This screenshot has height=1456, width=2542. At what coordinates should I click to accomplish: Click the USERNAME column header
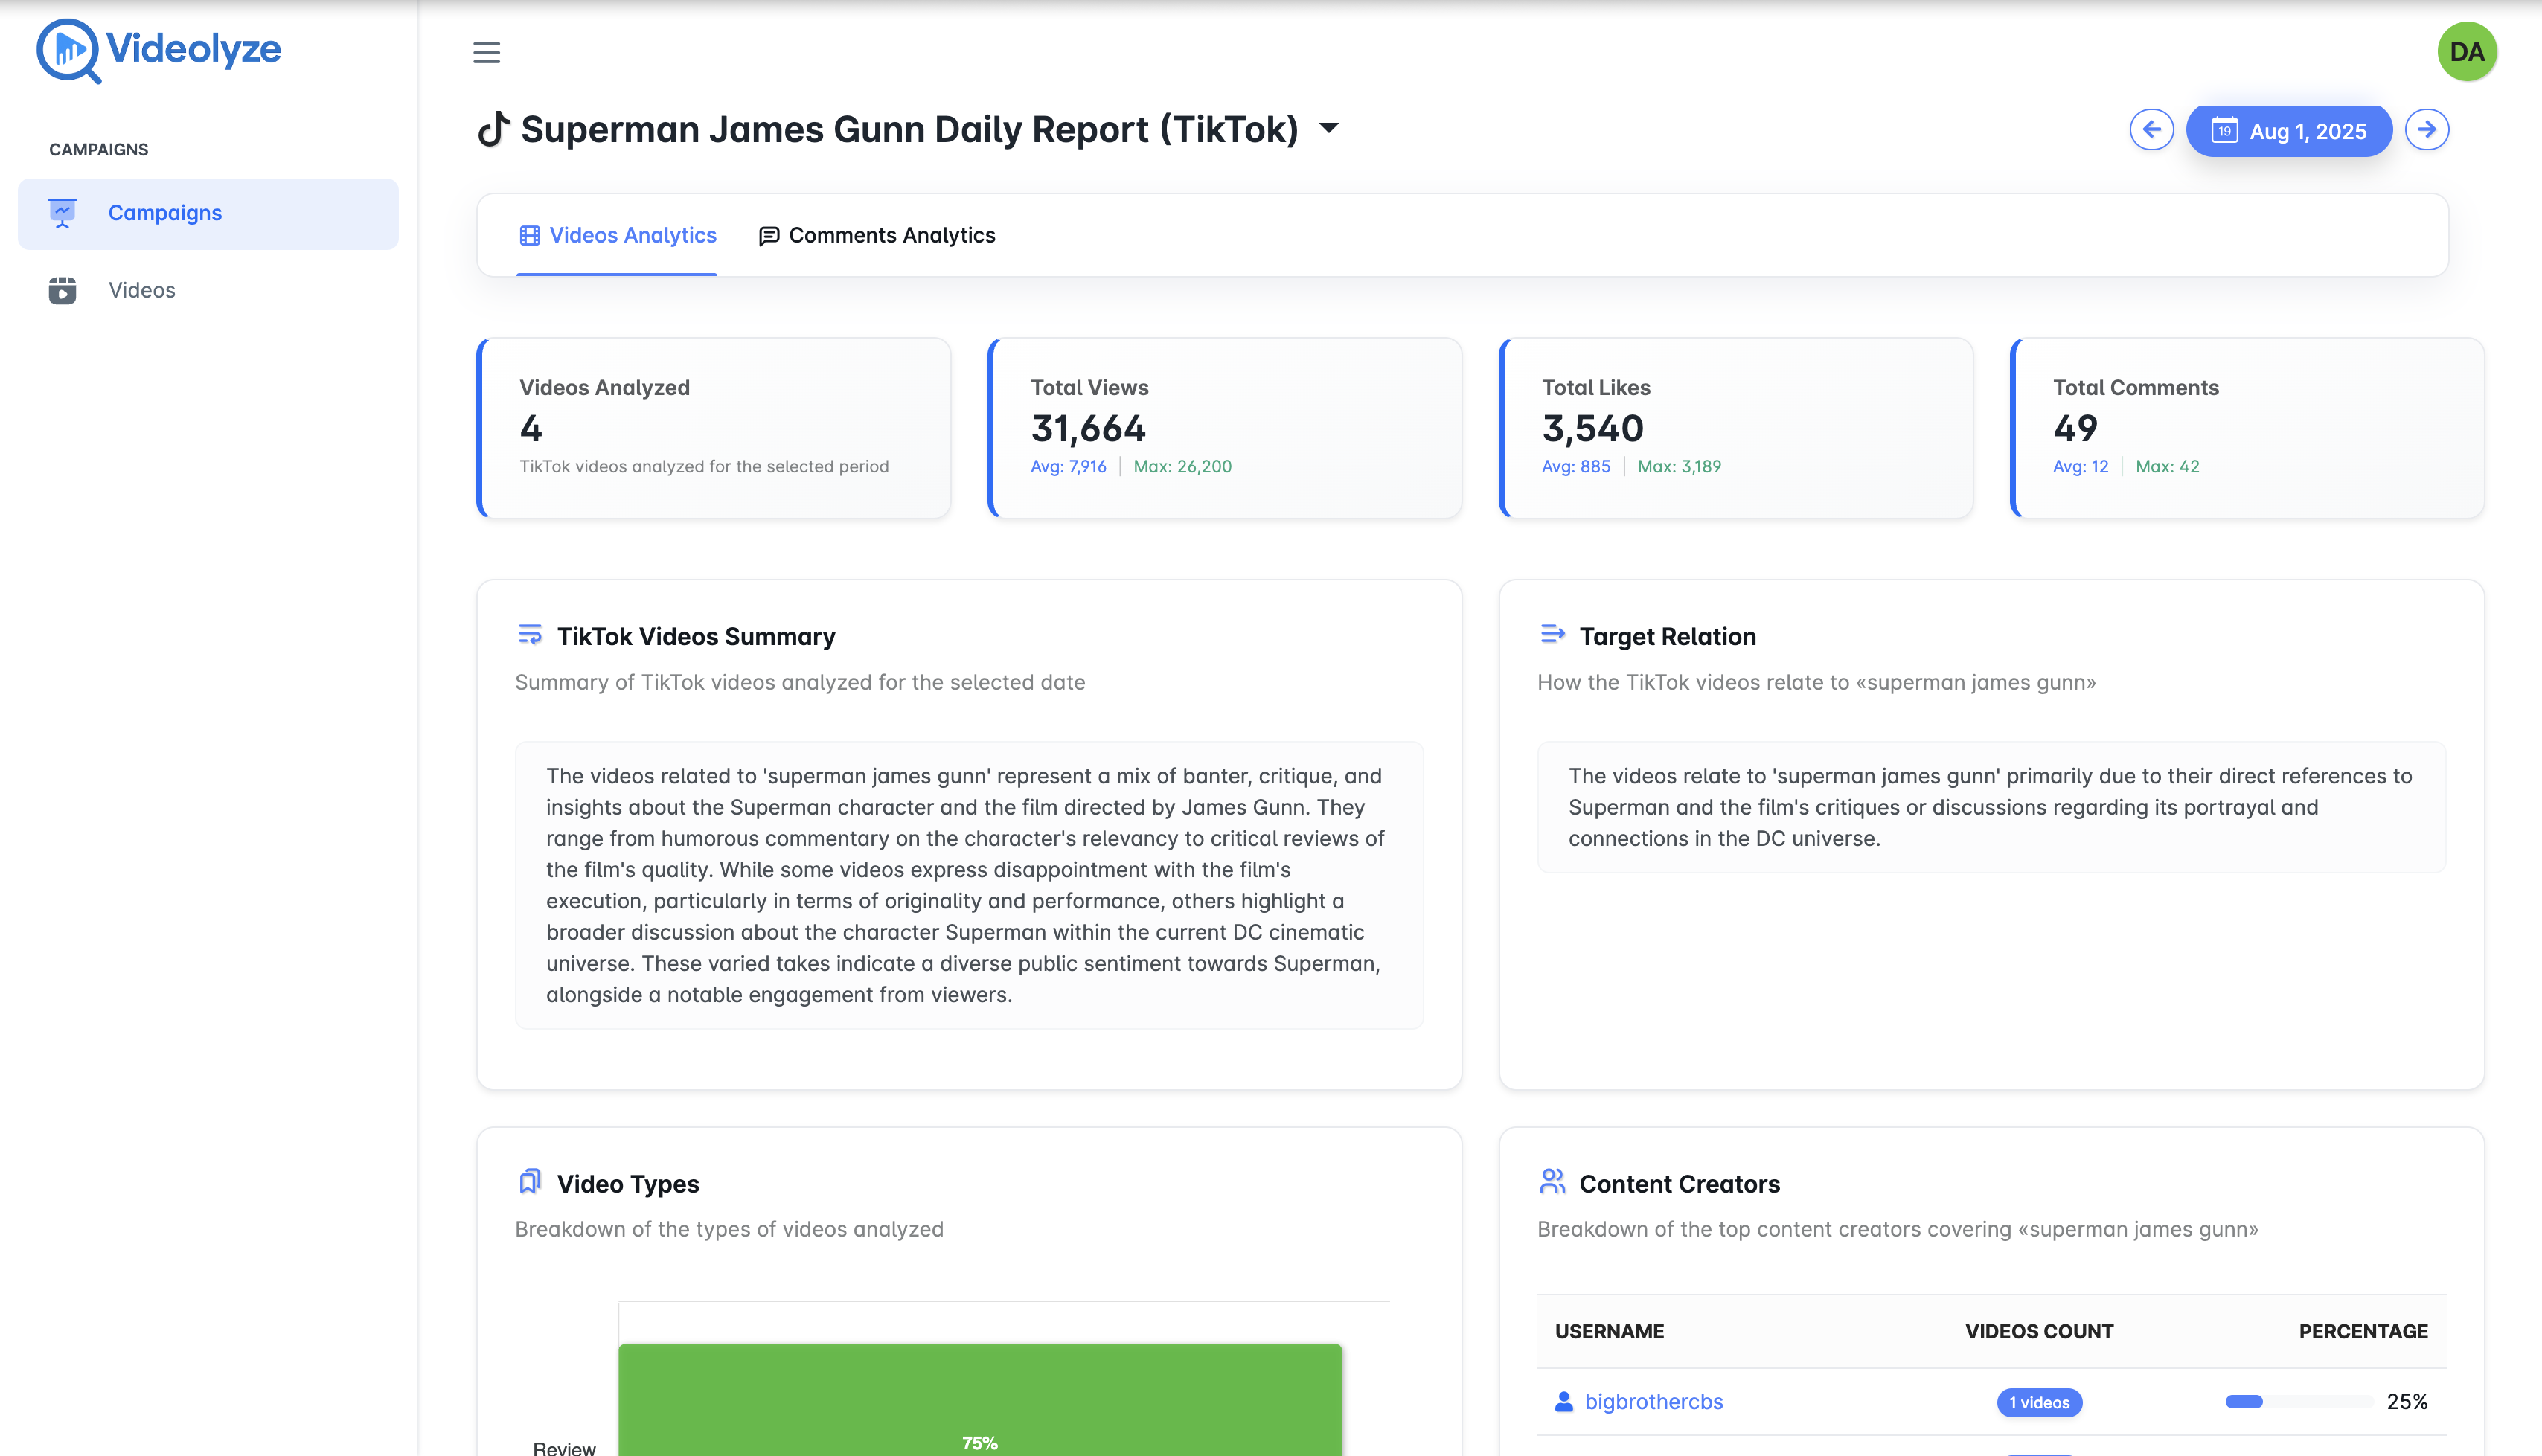tap(1609, 1332)
